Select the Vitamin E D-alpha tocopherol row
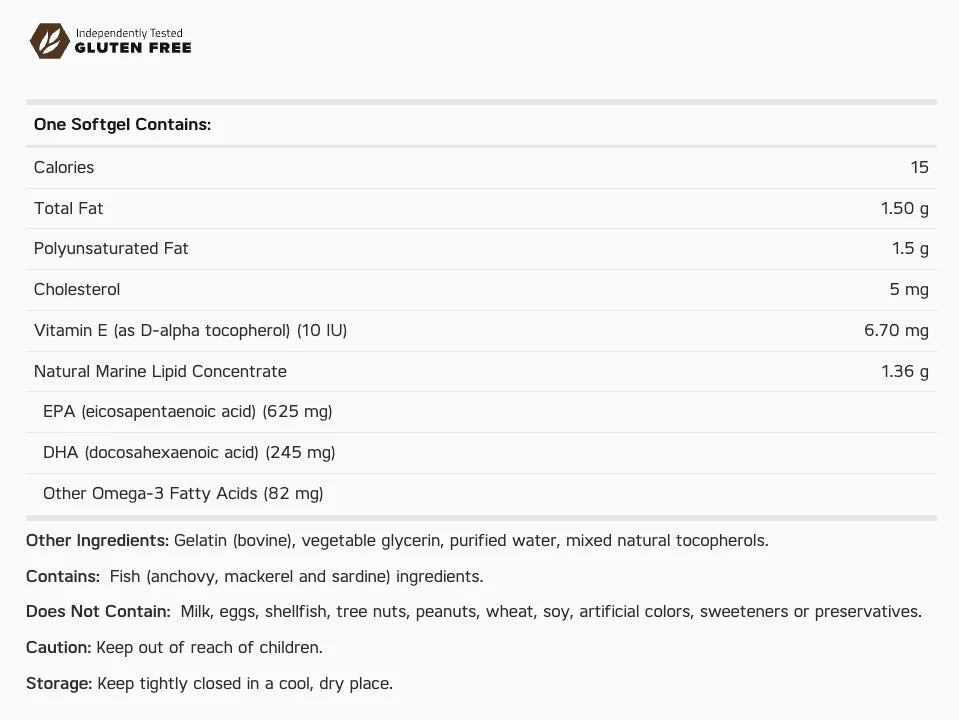The height and width of the screenshot is (720, 959). coord(481,331)
